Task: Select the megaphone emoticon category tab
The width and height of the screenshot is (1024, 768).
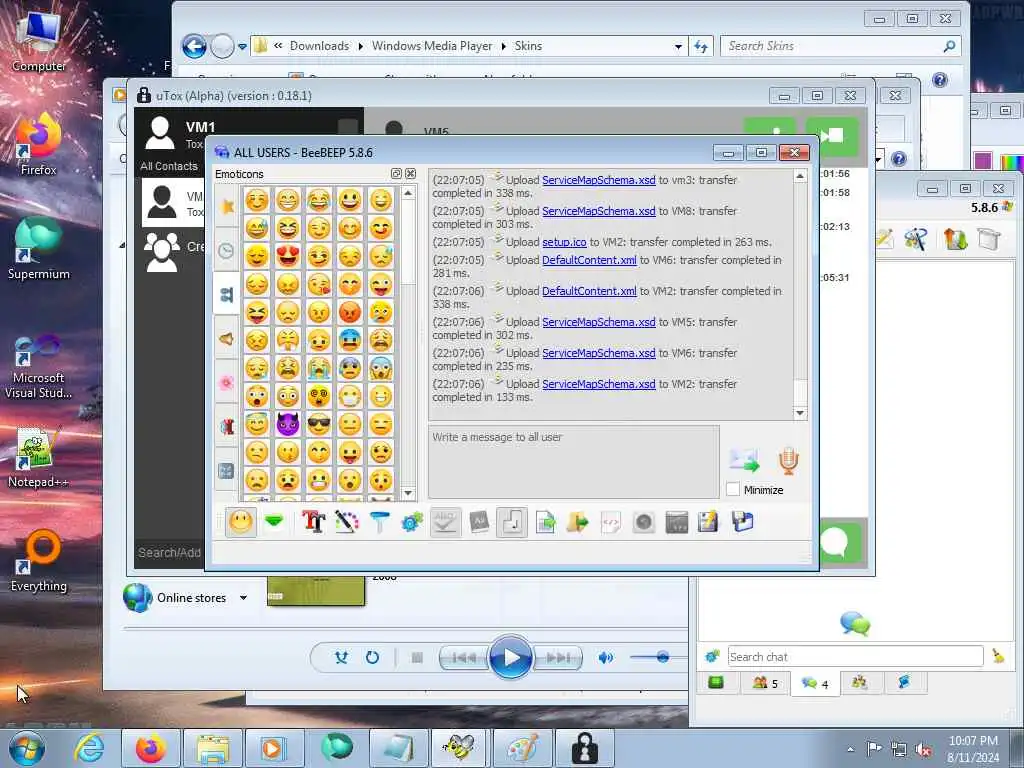Action: pyautogui.click(x=227, y=338)
